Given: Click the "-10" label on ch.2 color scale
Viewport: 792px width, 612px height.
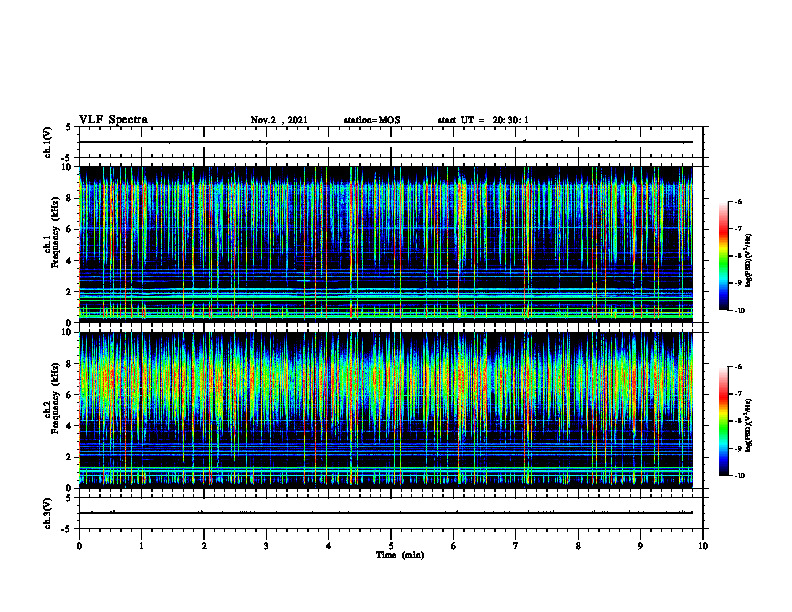Looking at the screenshot, I should [739, 476].
